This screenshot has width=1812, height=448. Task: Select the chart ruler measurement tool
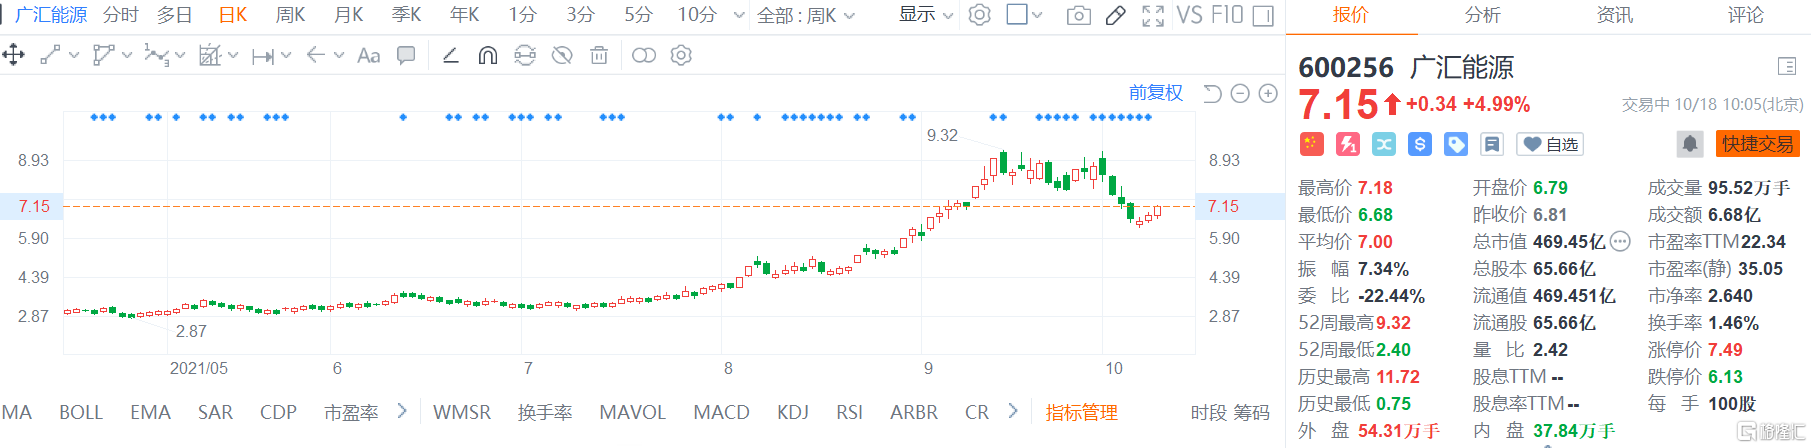[209, 55]
